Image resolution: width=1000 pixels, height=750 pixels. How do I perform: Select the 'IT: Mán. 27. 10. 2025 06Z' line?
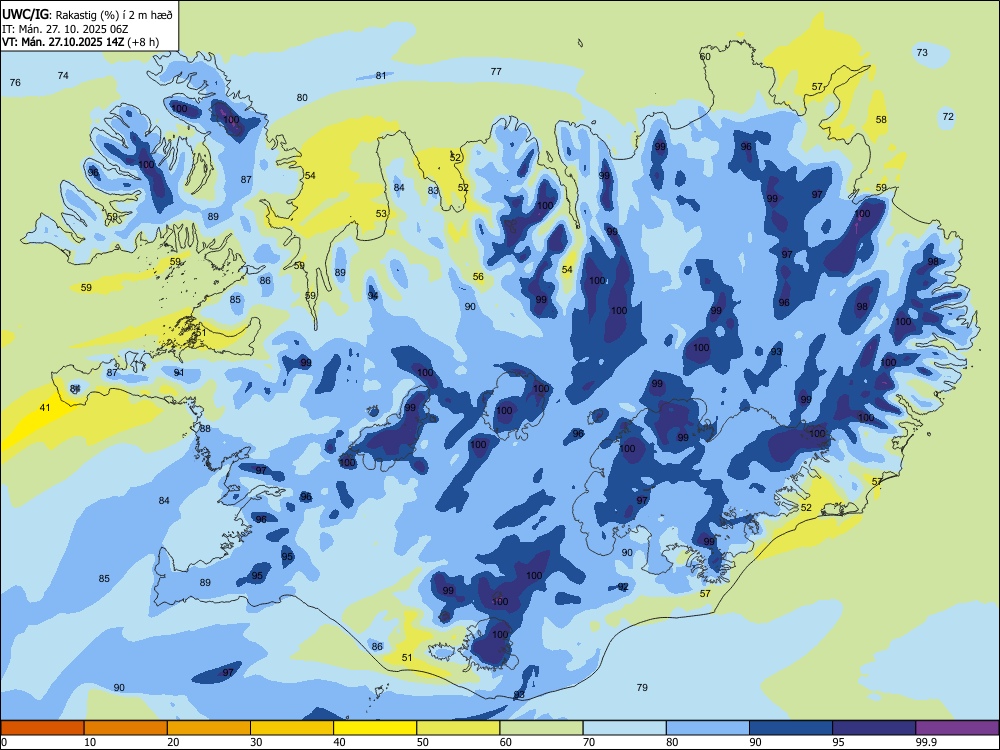point(65,29)
